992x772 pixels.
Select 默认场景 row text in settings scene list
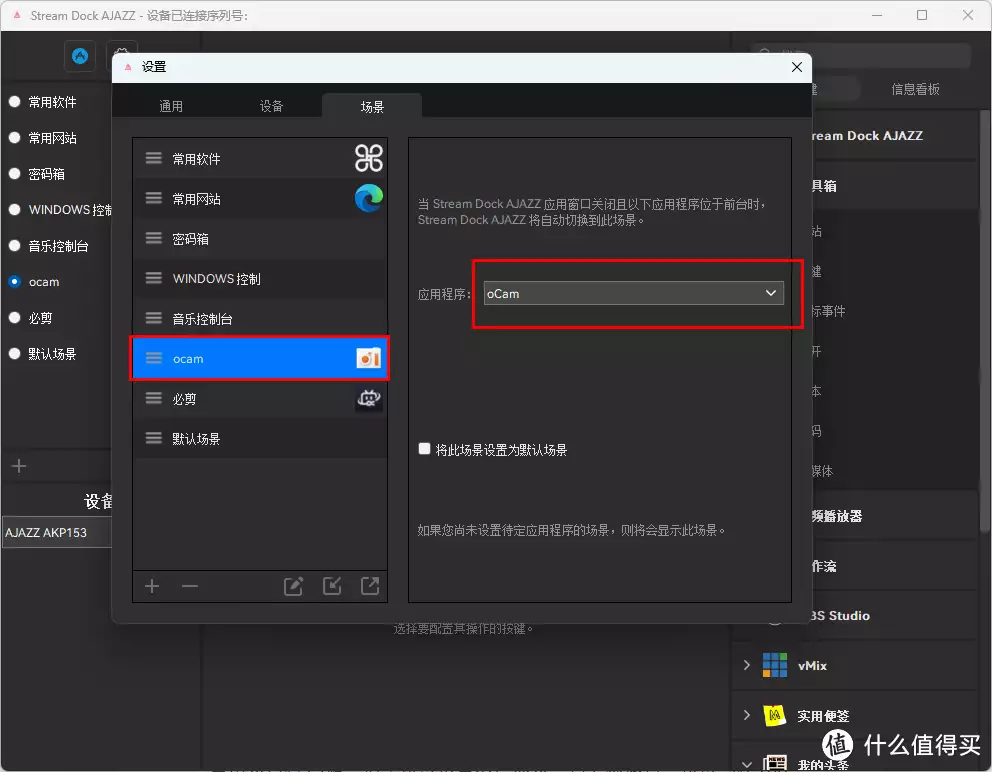click(196, 439)
